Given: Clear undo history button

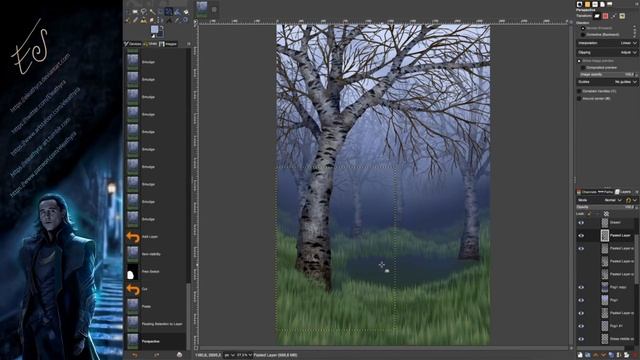Looking at the screenshot, I should tap(179, 355).
